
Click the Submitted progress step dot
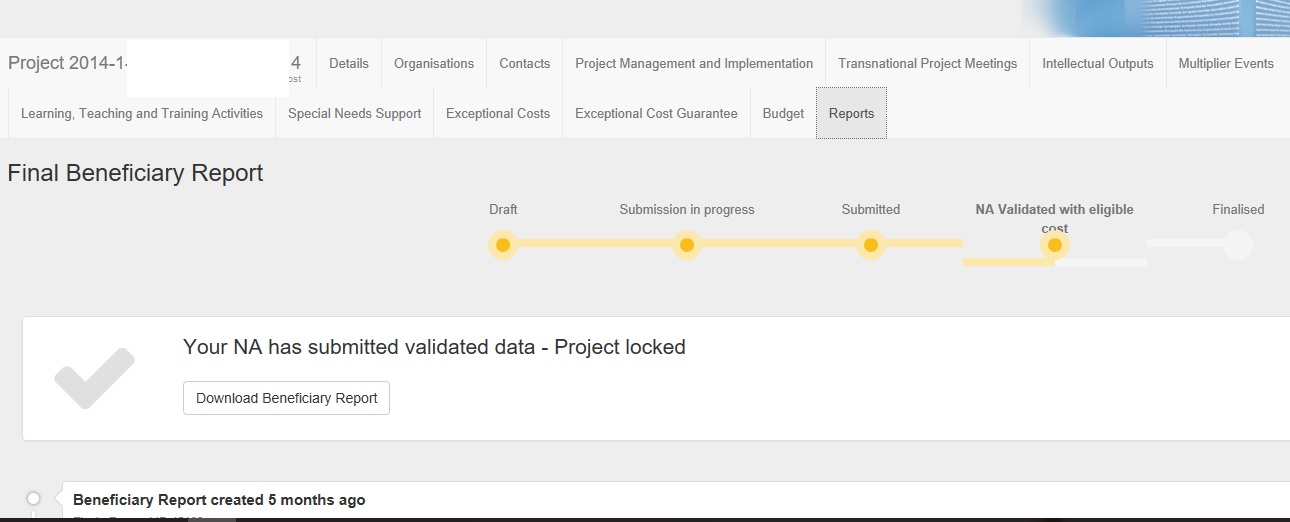click(x=871, y=245)
